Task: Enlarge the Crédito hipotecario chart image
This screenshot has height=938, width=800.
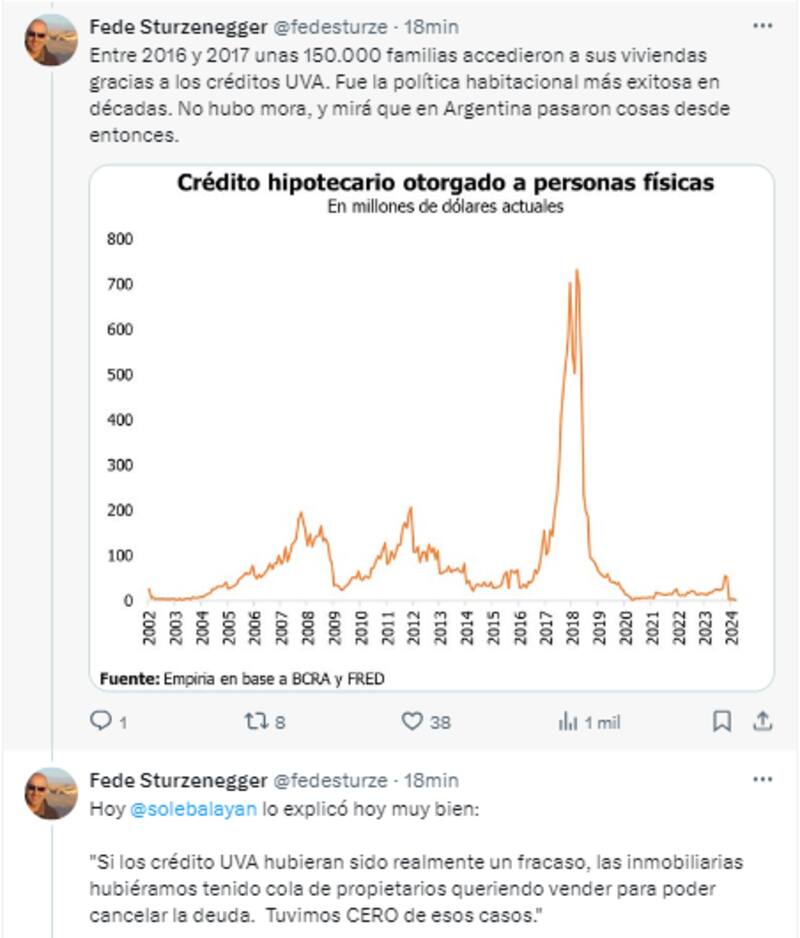Action: (x=431, y=430)
